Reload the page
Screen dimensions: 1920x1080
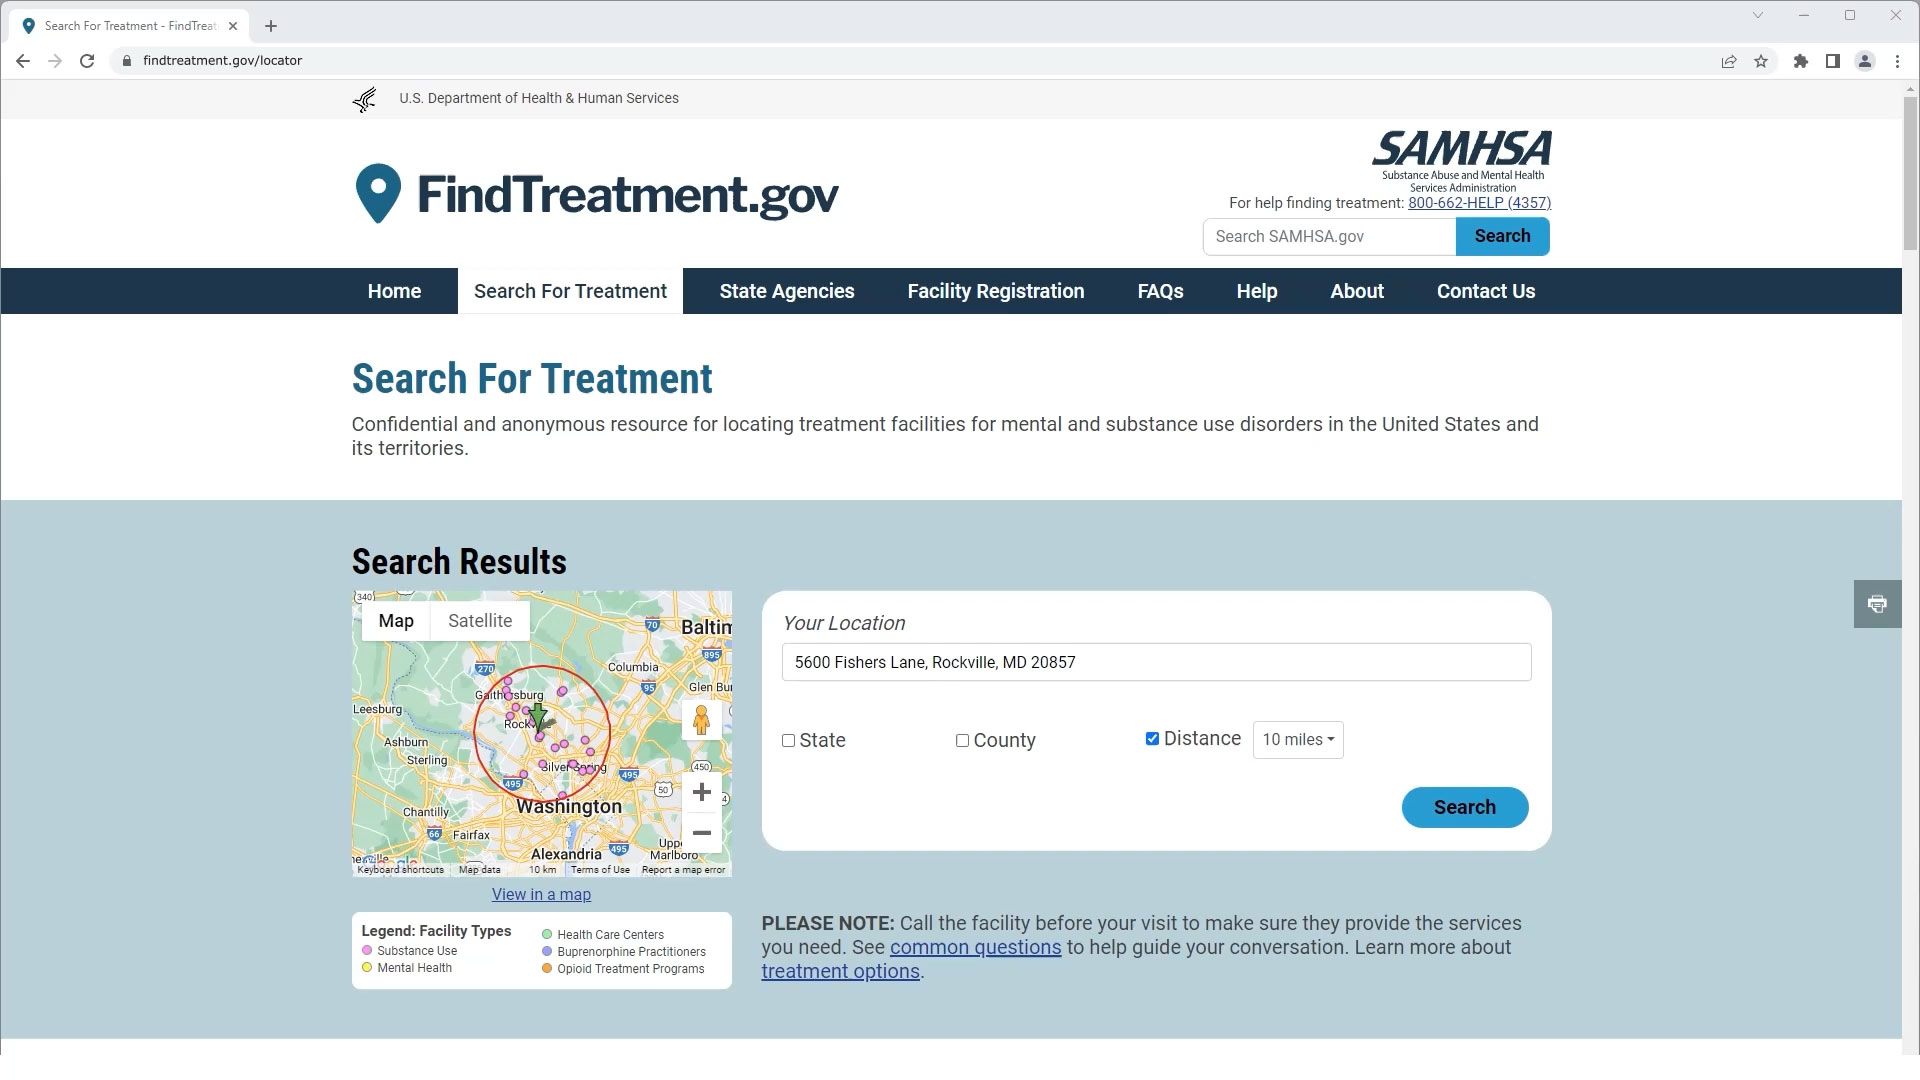87,61
